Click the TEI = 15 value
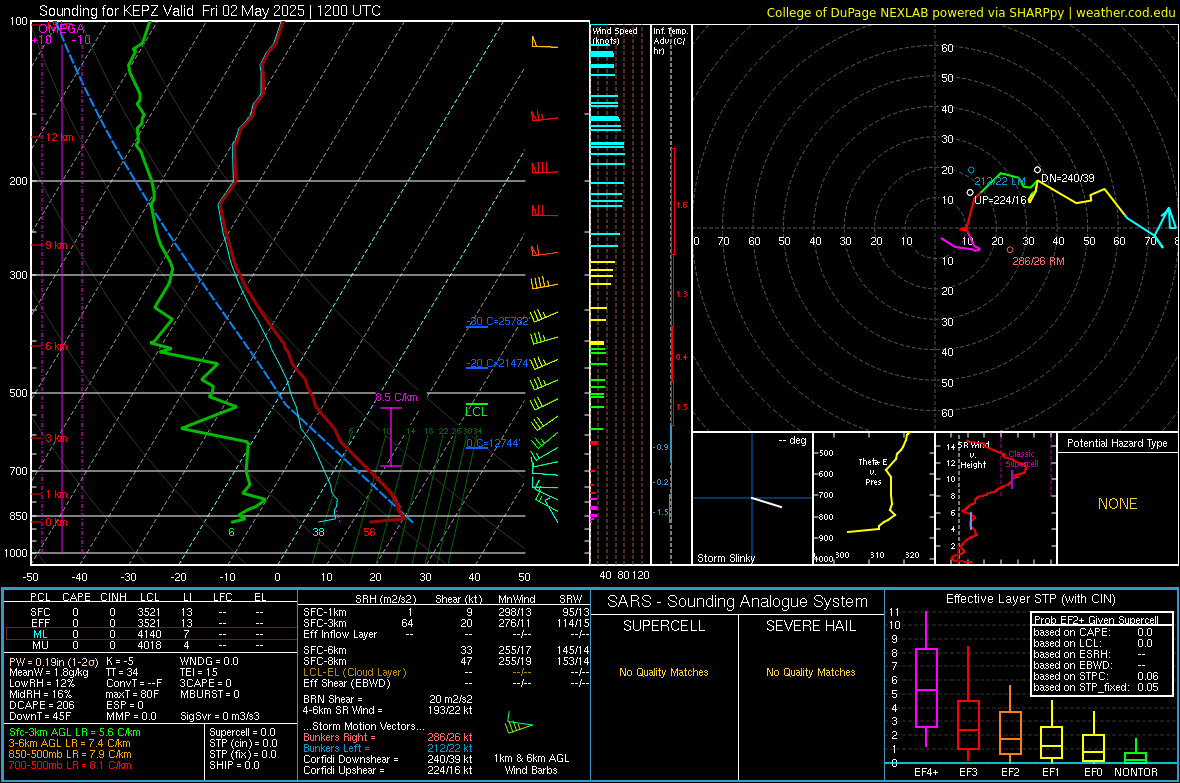This screenshot has width=1180, height=783. (x=199, y=672)
